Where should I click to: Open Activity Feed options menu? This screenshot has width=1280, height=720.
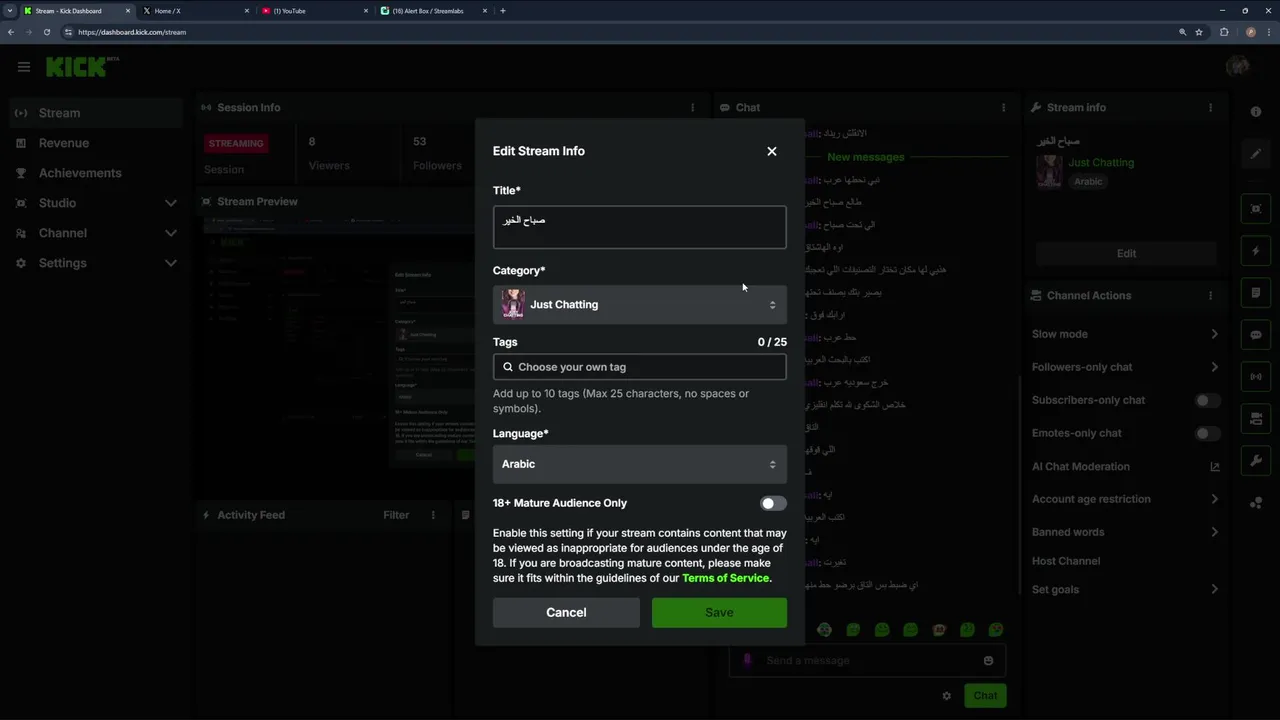433,515
